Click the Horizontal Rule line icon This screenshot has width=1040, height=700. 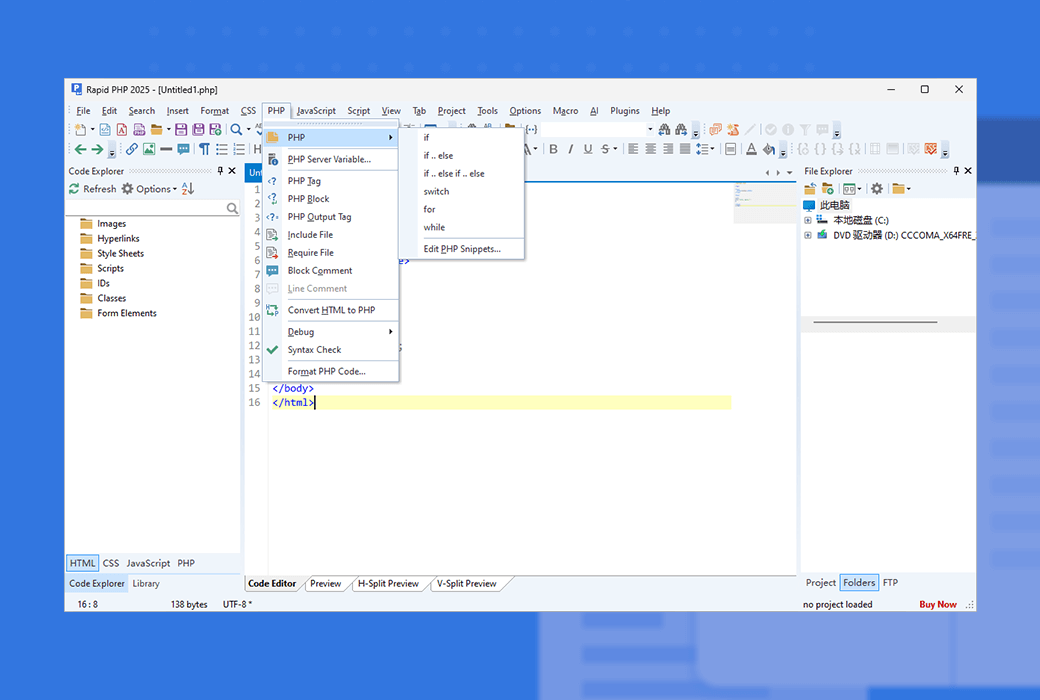point(166,149)
